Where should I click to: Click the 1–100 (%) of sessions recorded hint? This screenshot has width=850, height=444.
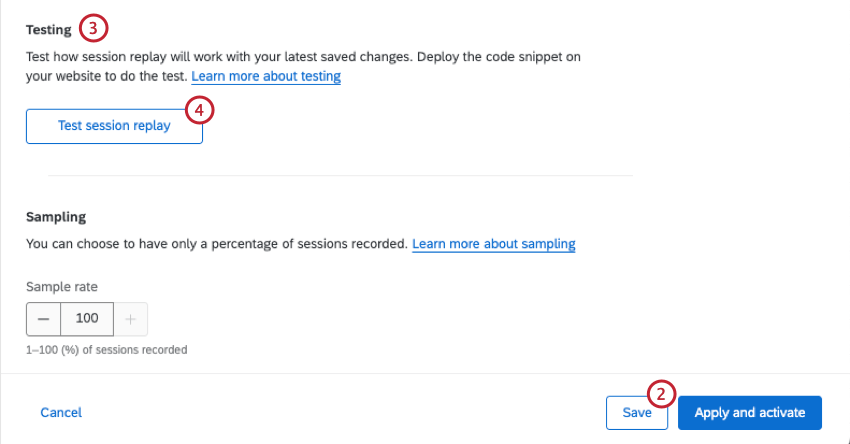[107, 350]
